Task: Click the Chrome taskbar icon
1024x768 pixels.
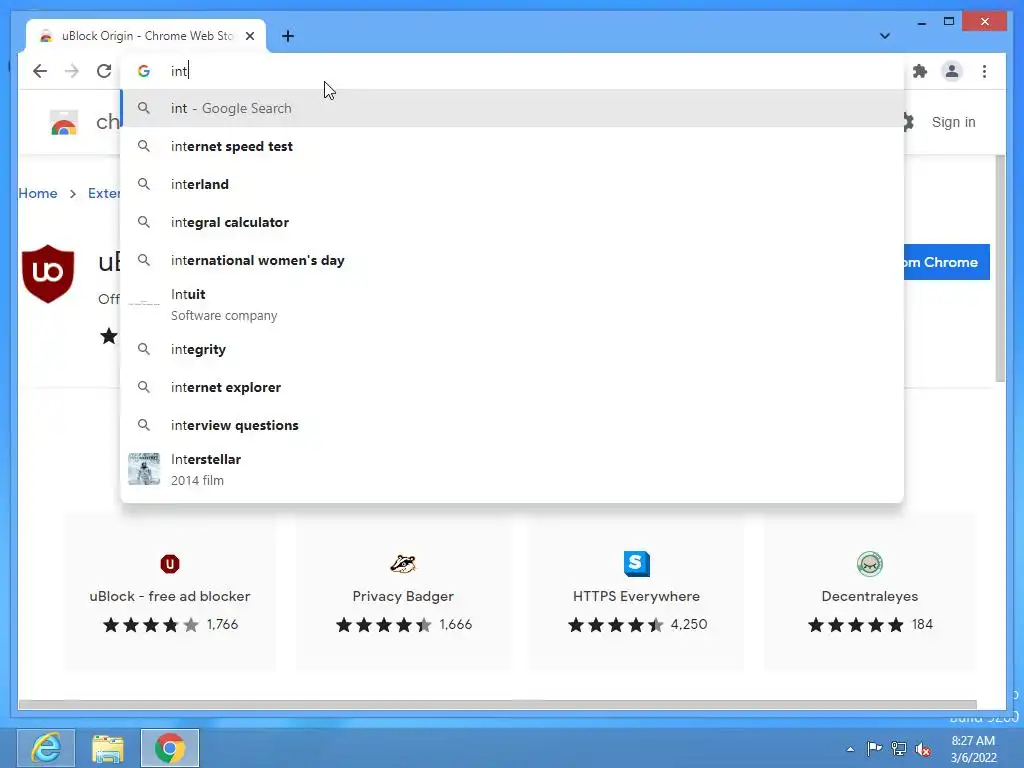Action: coord(170,748)
